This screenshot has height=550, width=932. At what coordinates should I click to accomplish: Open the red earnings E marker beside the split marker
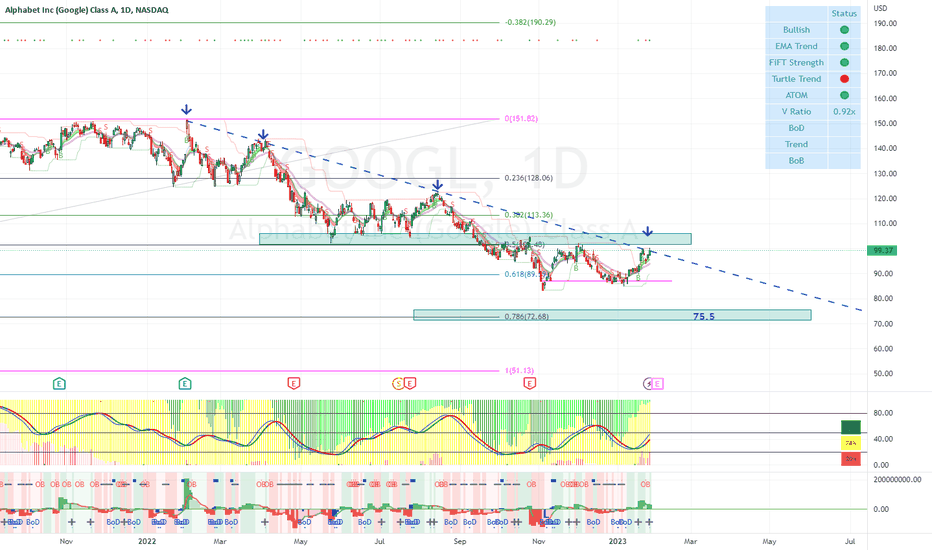(410, 384)
